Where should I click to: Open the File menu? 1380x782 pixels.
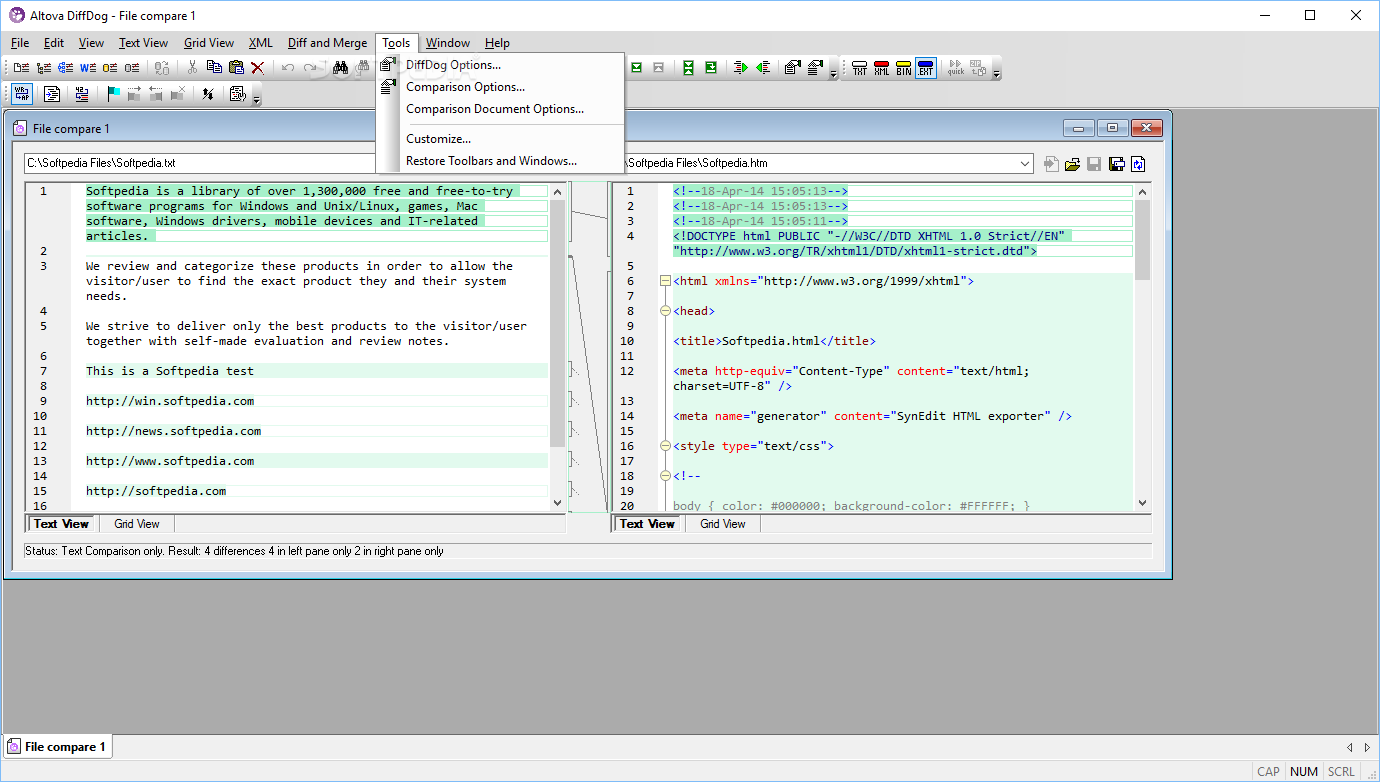click(20, 43)
